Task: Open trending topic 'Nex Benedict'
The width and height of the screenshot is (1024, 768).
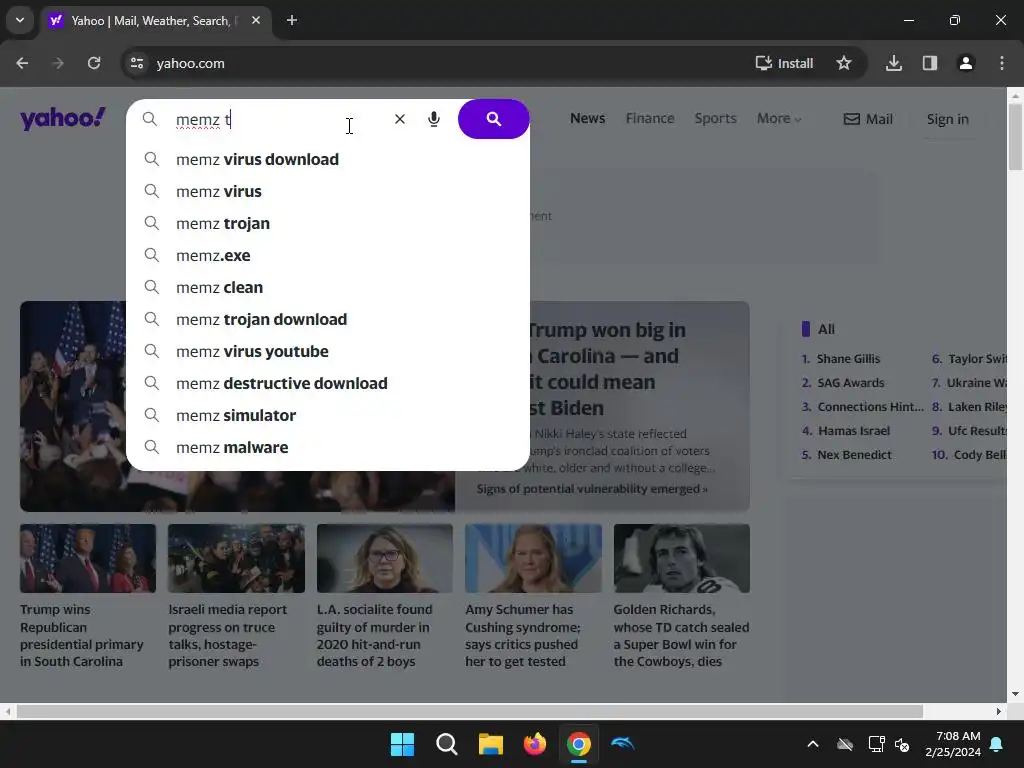Action: [854, 455]
